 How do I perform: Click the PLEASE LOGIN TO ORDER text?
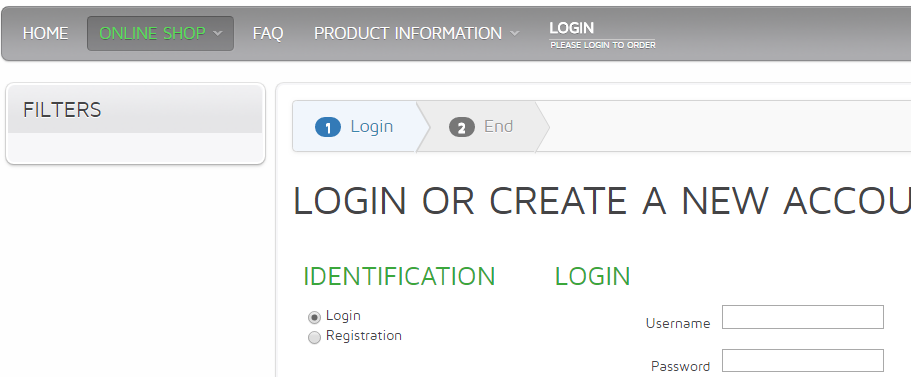click(x=602, y=45)
